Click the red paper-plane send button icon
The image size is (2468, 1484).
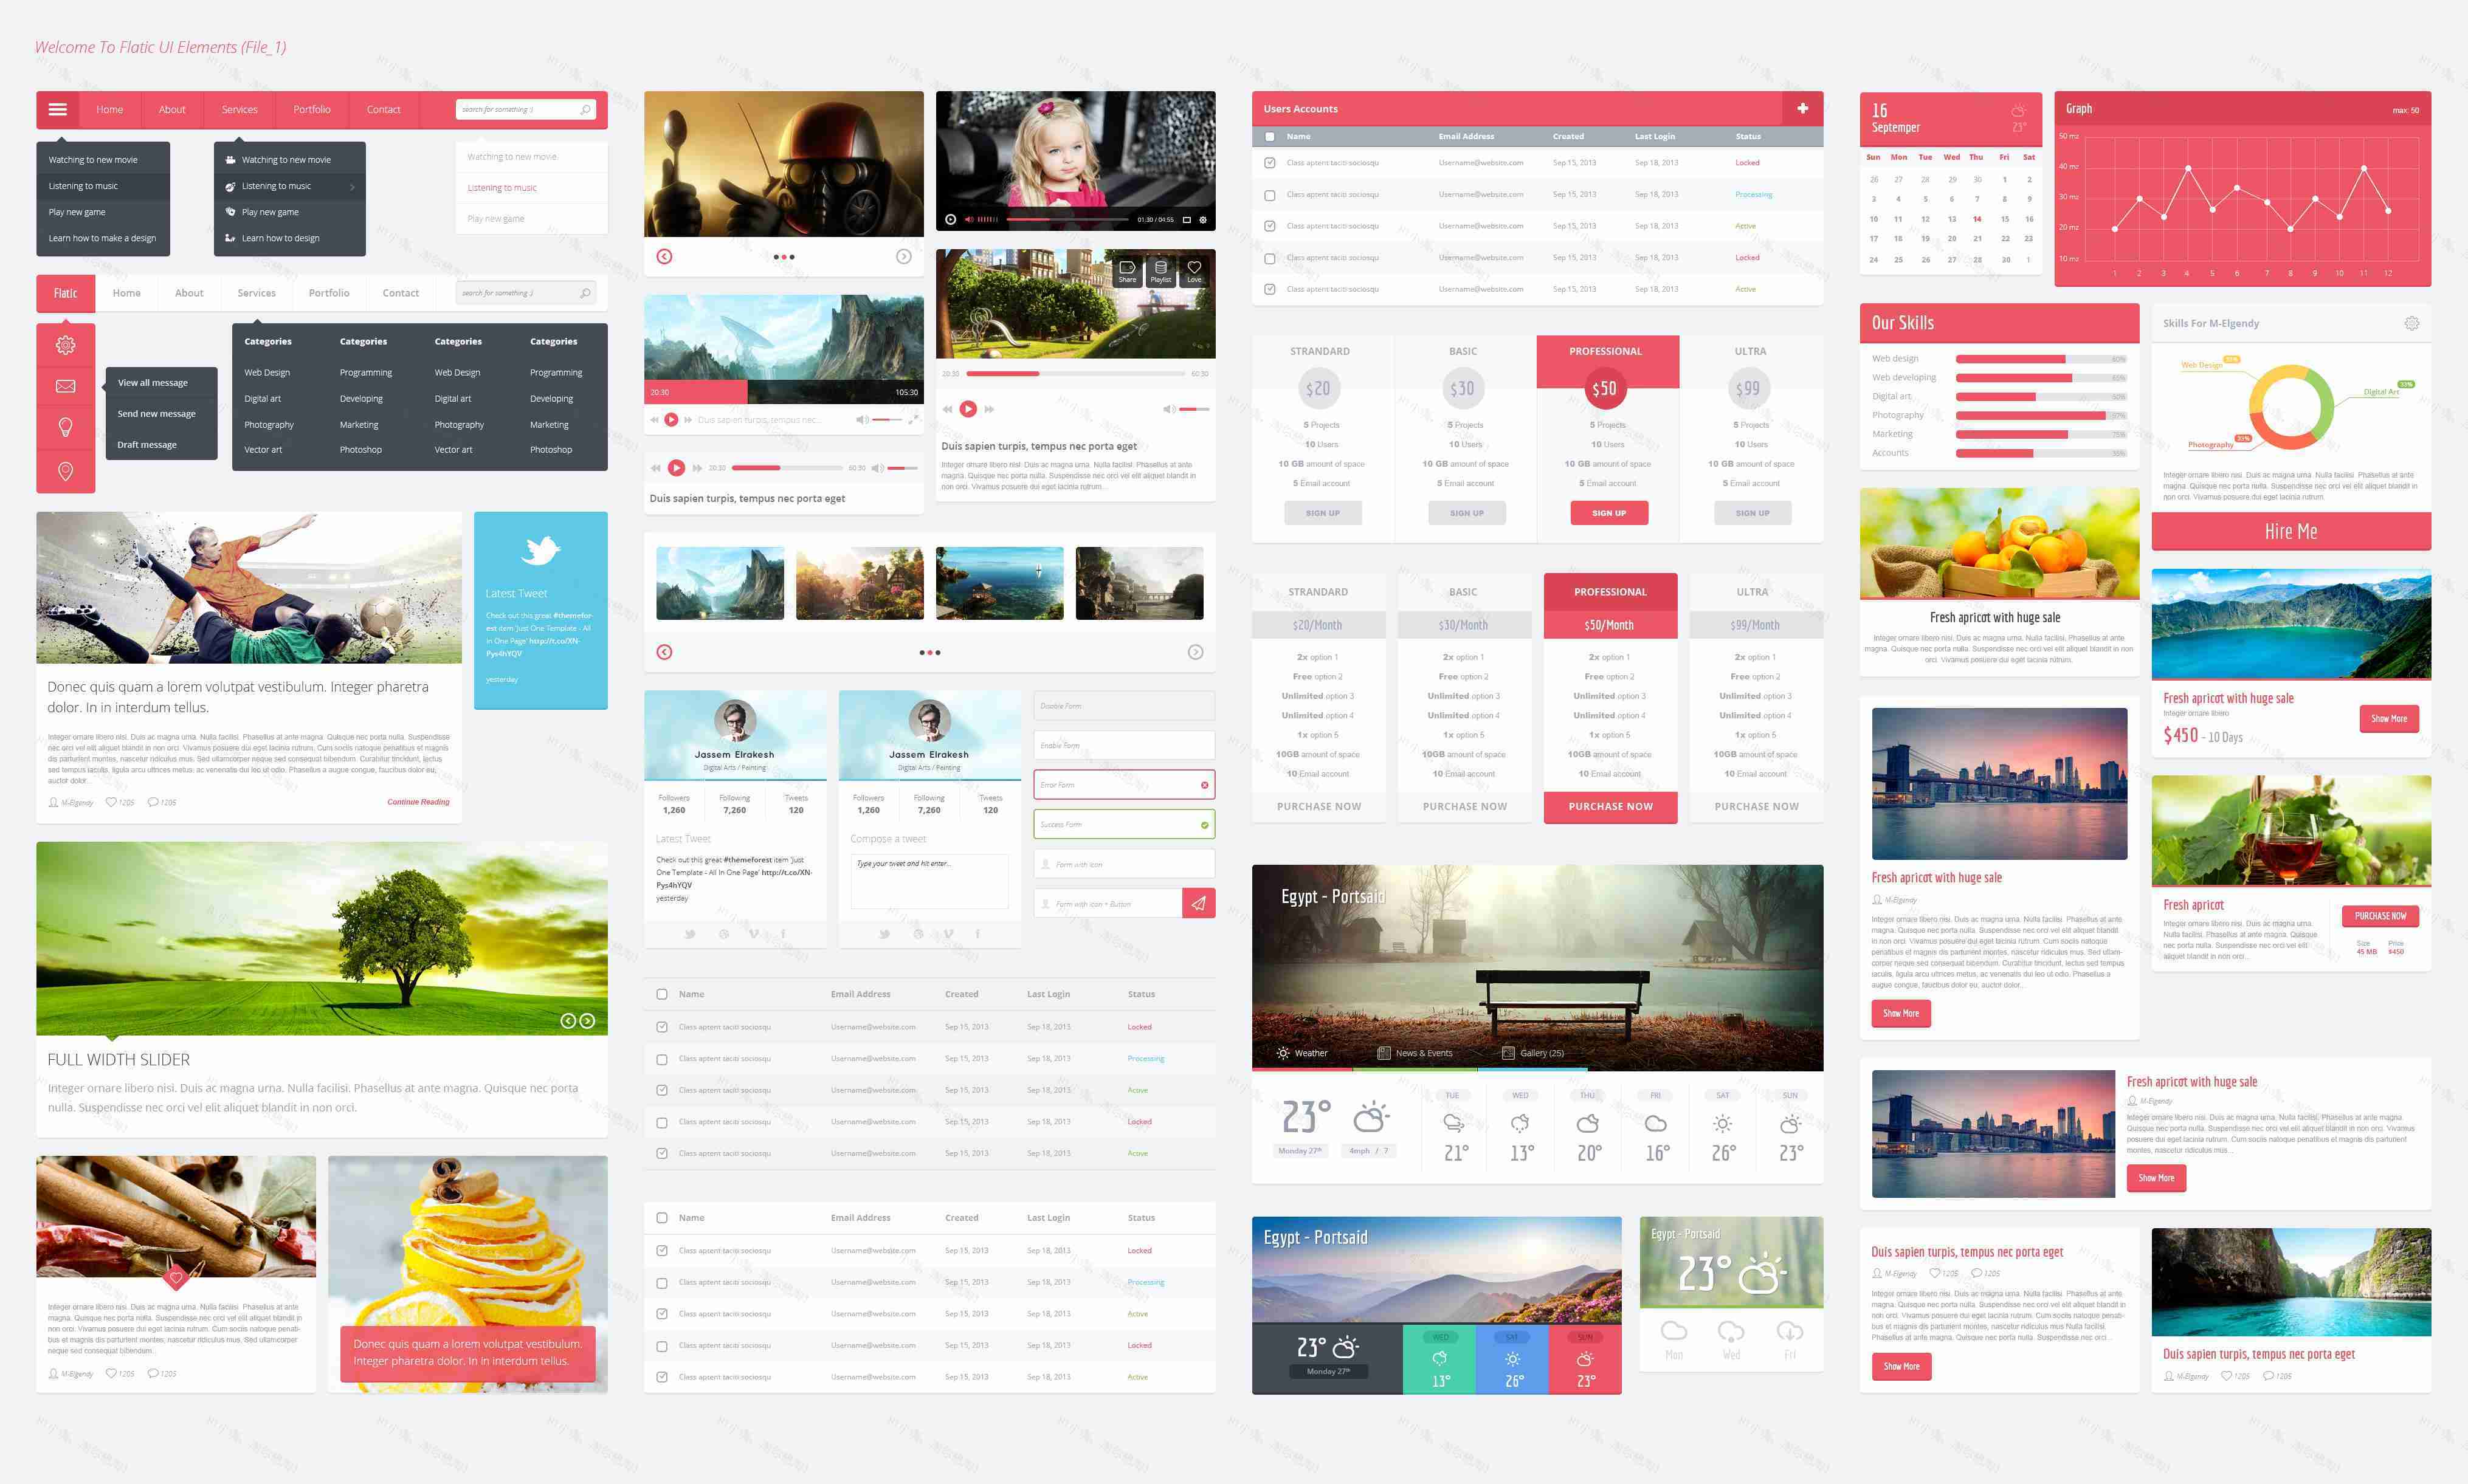click(1198, 904)
